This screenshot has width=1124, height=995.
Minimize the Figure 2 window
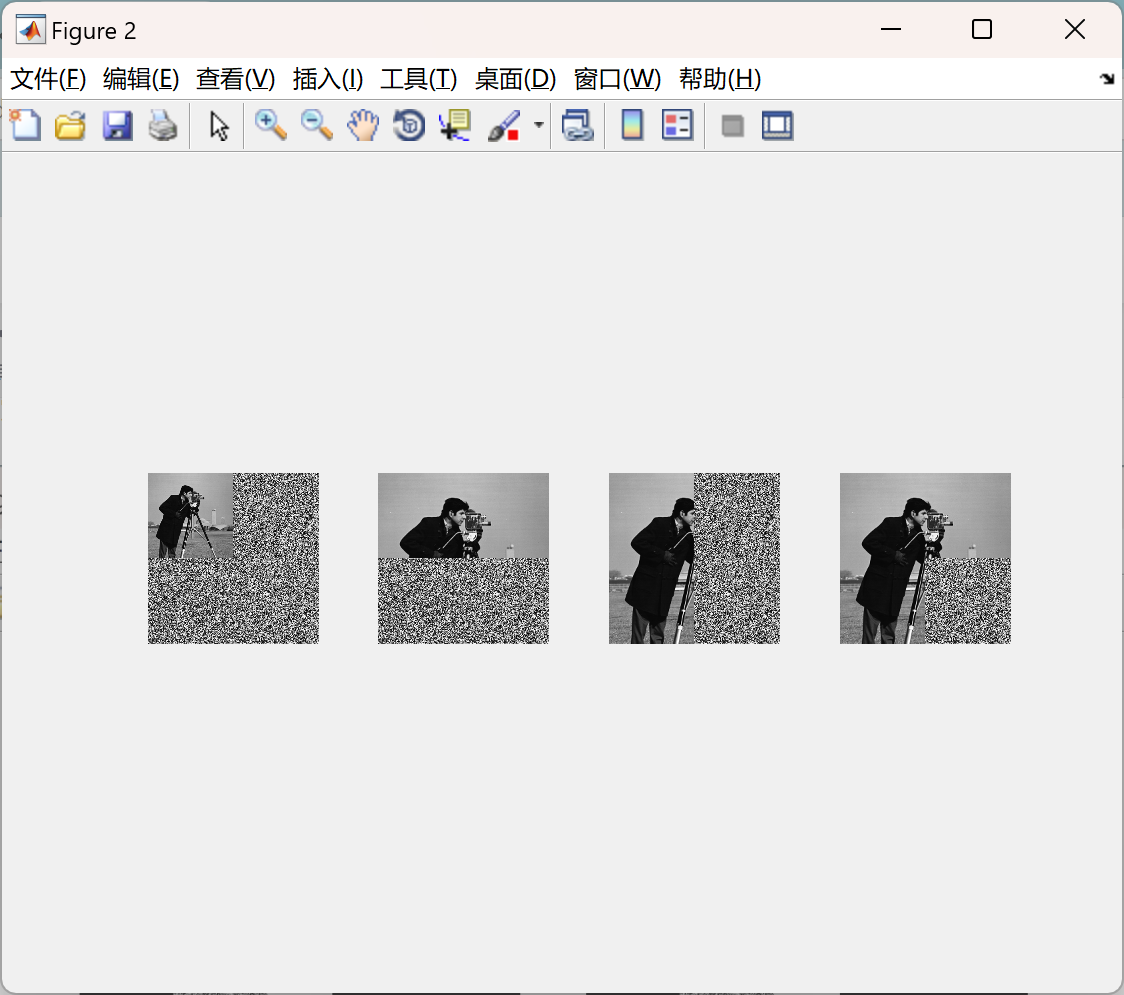point(890,29)
